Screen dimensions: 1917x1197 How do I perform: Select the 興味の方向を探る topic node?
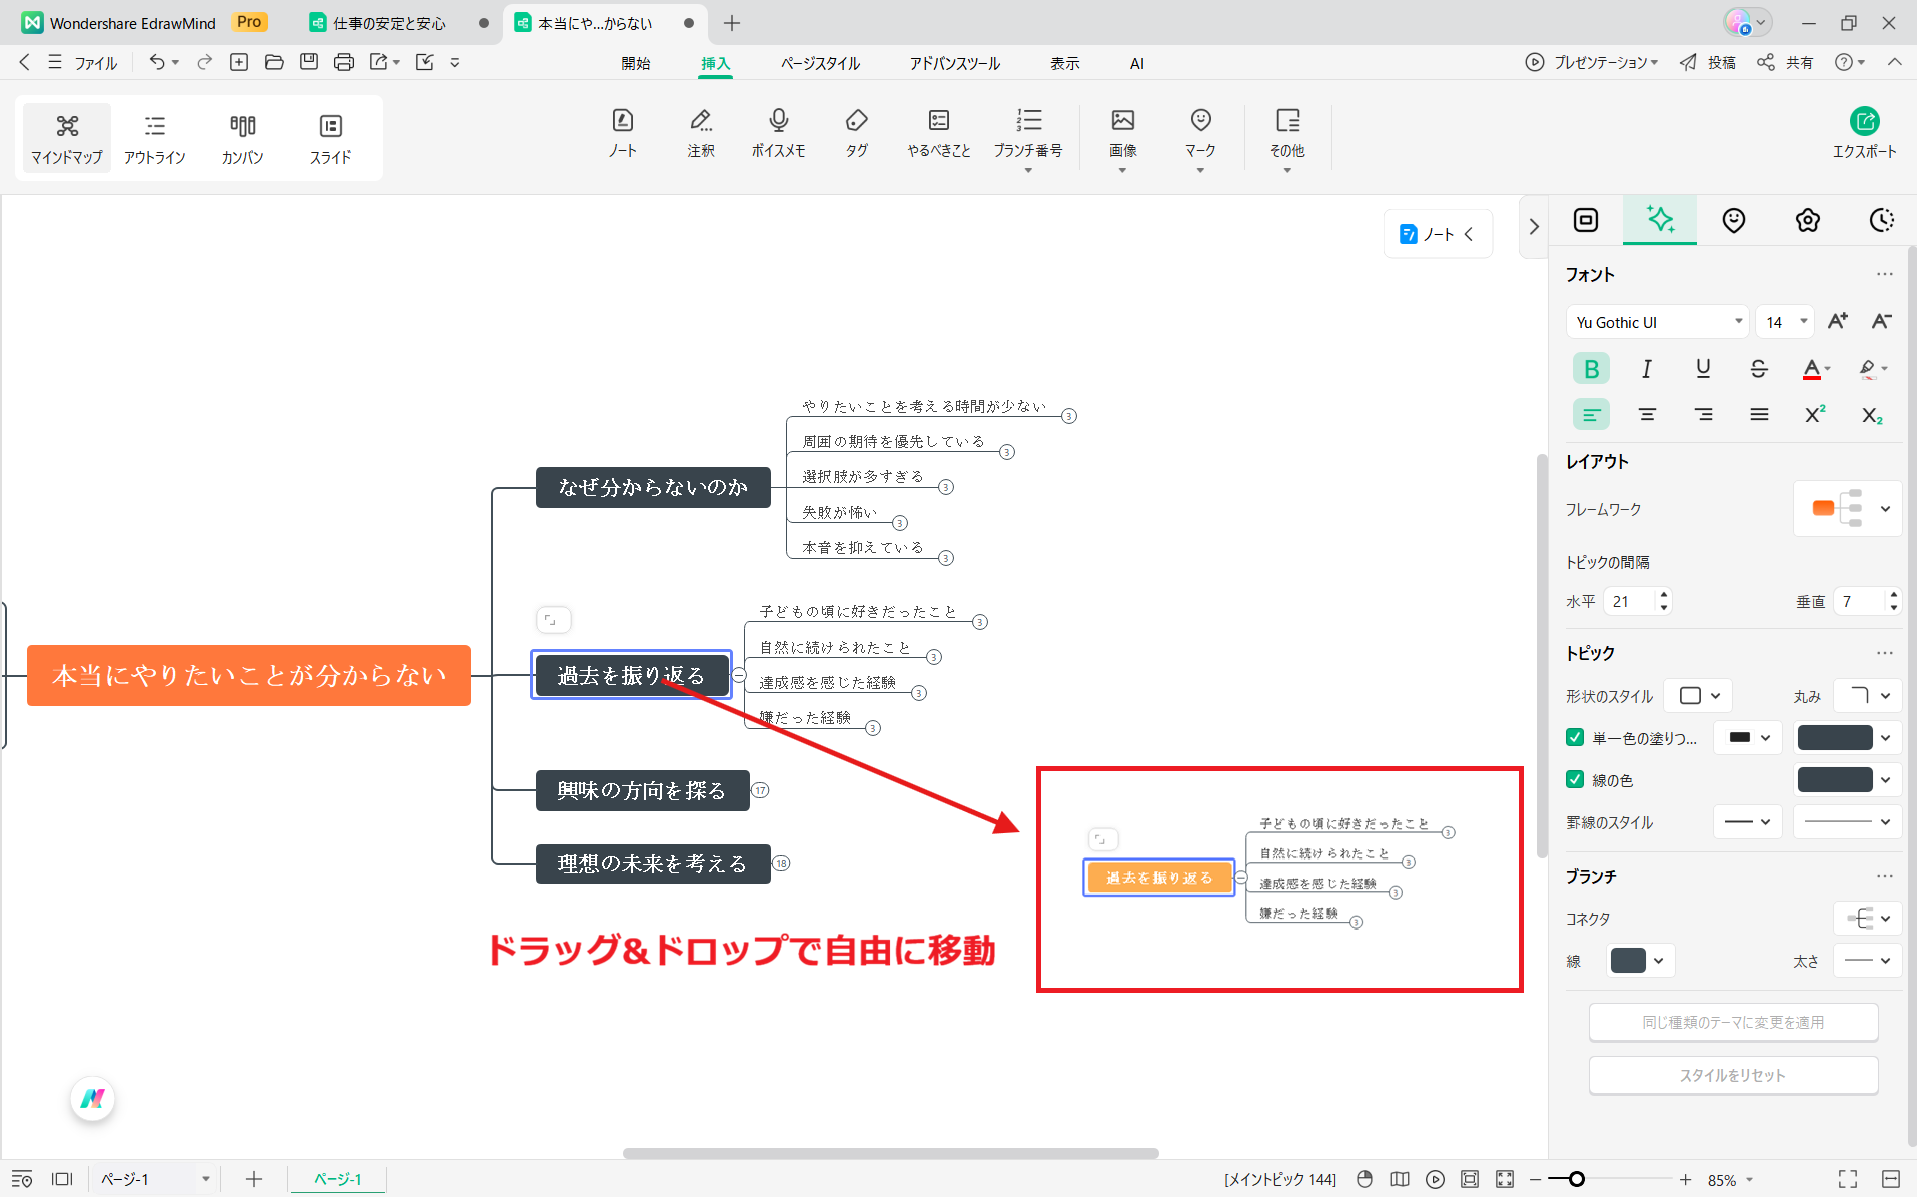tap(642, 790)
